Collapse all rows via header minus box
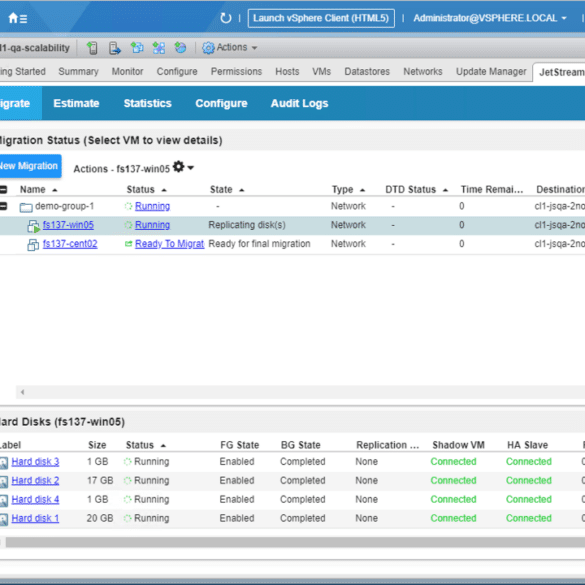This screenshot has height=585, width=585. 3,190
